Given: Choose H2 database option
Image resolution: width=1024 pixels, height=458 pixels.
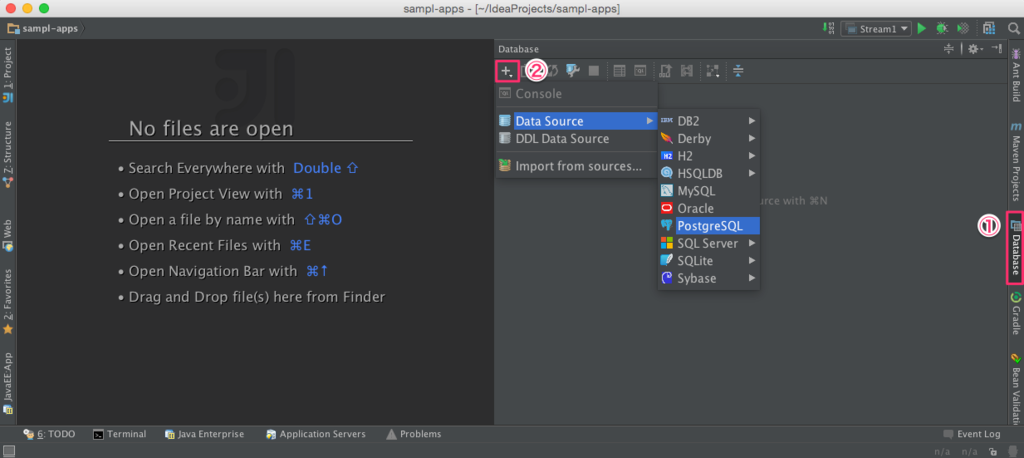Looking at the screenshot, I should (x=709, y=156).
